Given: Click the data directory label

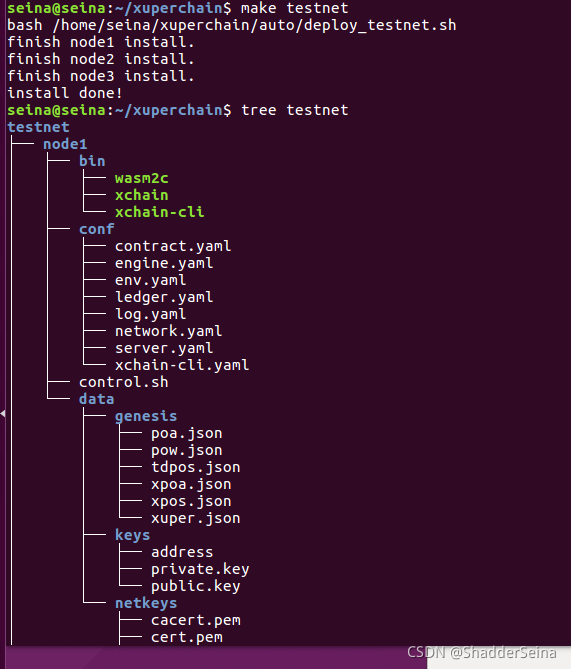Looking at the screenshot, I should click(96, 399).
